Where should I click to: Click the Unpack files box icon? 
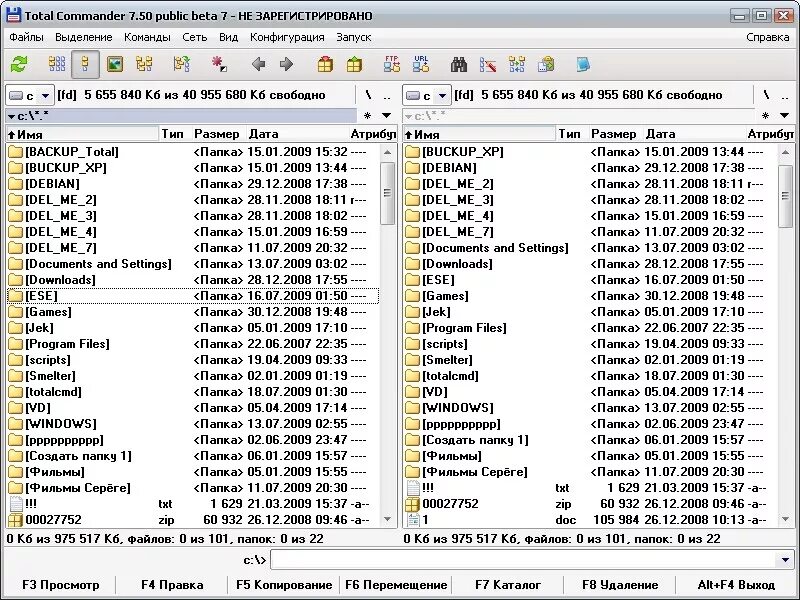pyautogui.click(x=354, y=64)
